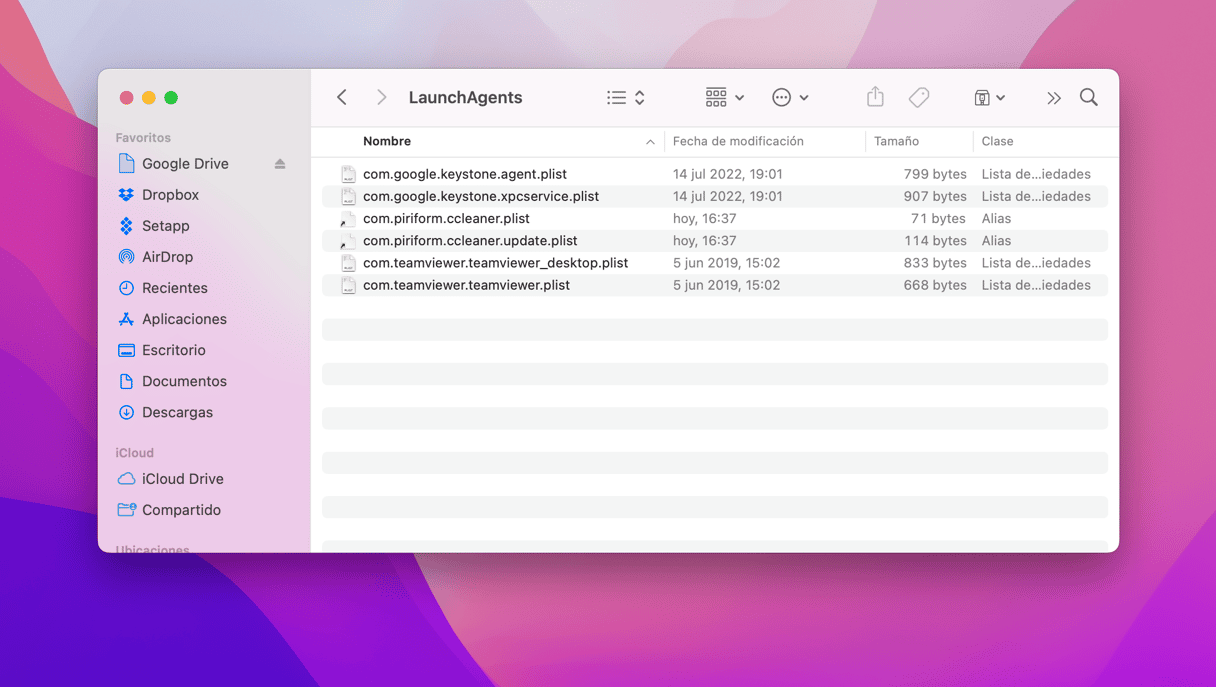Eject Google Drive in the sidebar
This screenshot has height=687, width=1216.
pos(280,164)
